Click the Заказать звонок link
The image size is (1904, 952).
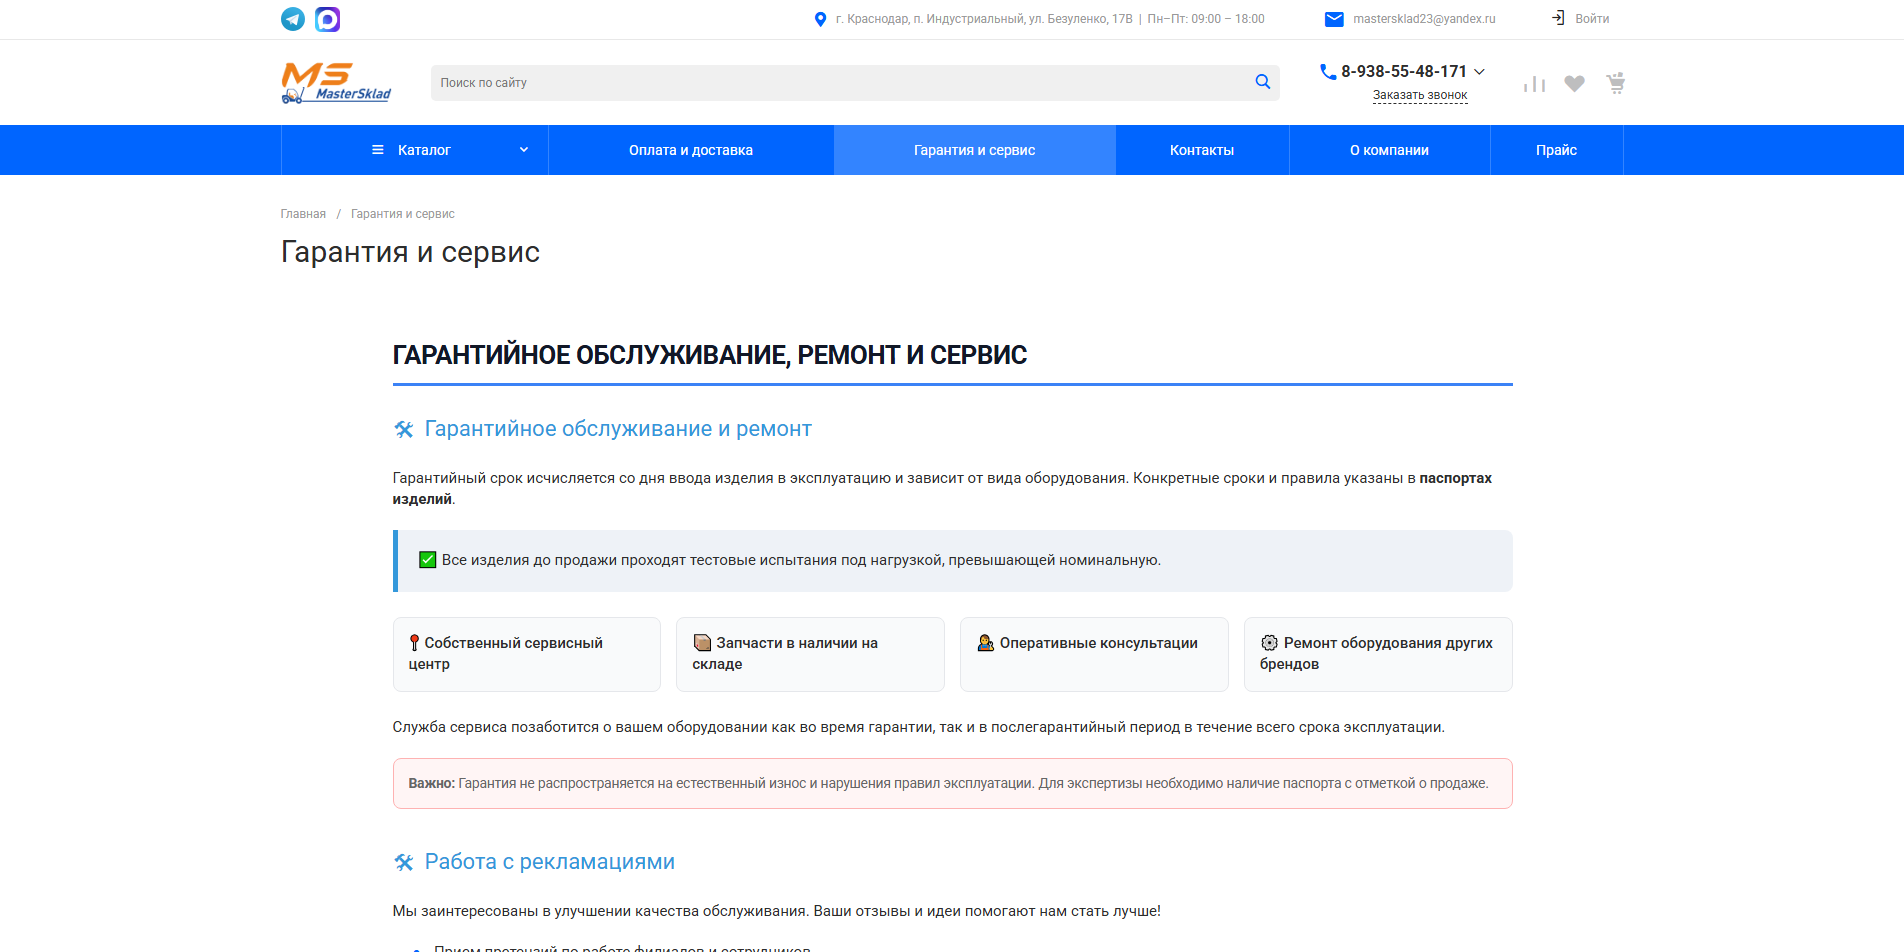[x=1420, y=95]
